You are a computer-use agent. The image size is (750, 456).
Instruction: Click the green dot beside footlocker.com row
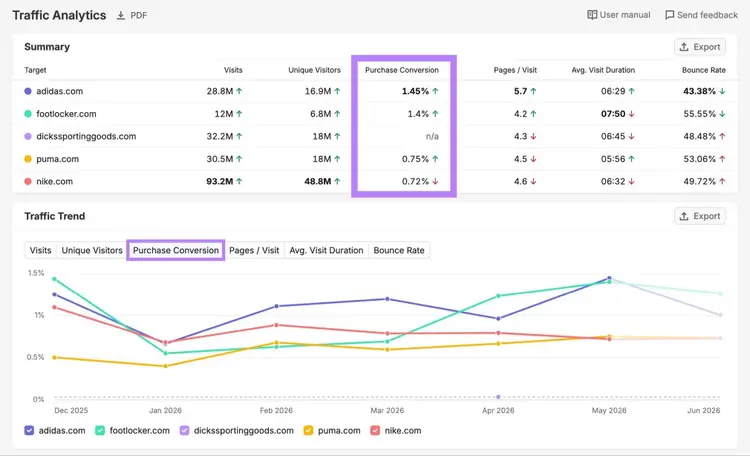(x=28, y=114)
